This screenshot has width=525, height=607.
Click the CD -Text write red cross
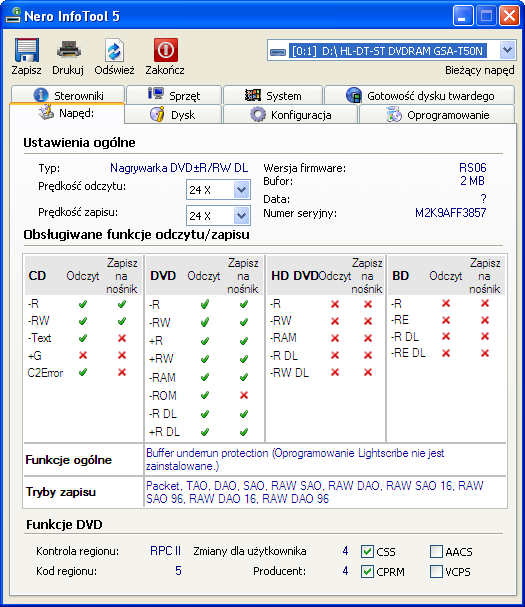(x=122, y=338)
